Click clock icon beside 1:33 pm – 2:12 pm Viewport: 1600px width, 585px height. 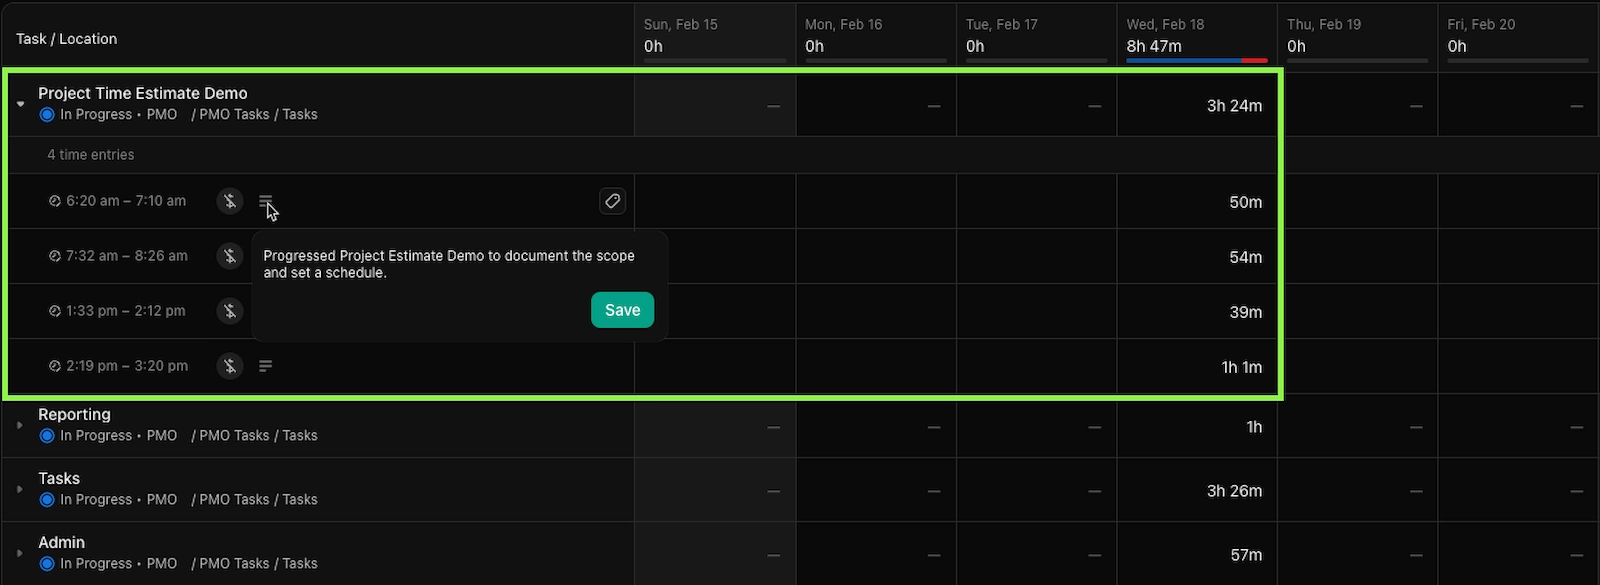[x=55, y=311]
